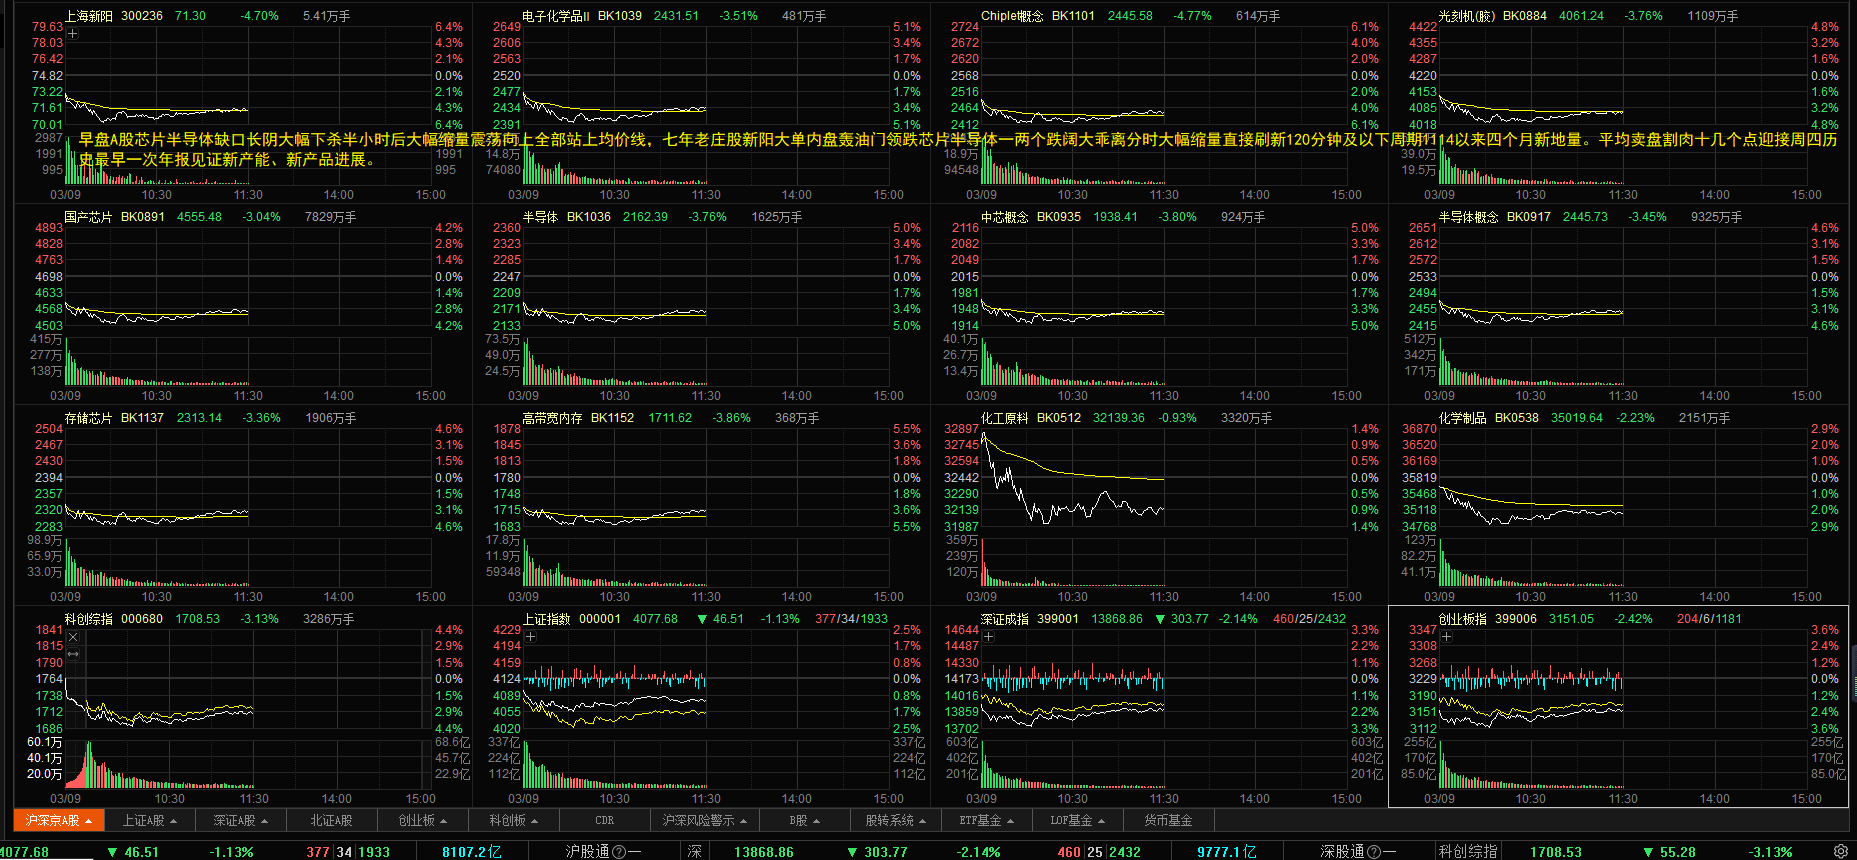Click 科创综指 label in status bar
The image size is (1857, 860).
[1468, 852]
